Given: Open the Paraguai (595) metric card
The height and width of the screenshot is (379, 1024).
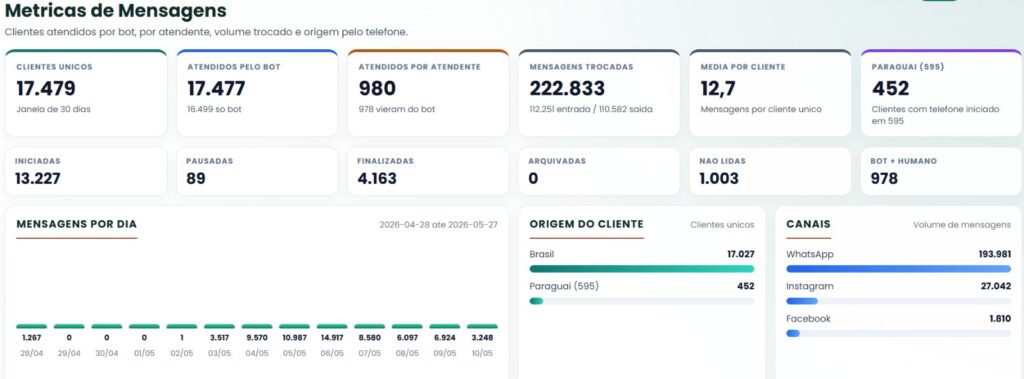Looking at the screenshot, I should (941, 93).
